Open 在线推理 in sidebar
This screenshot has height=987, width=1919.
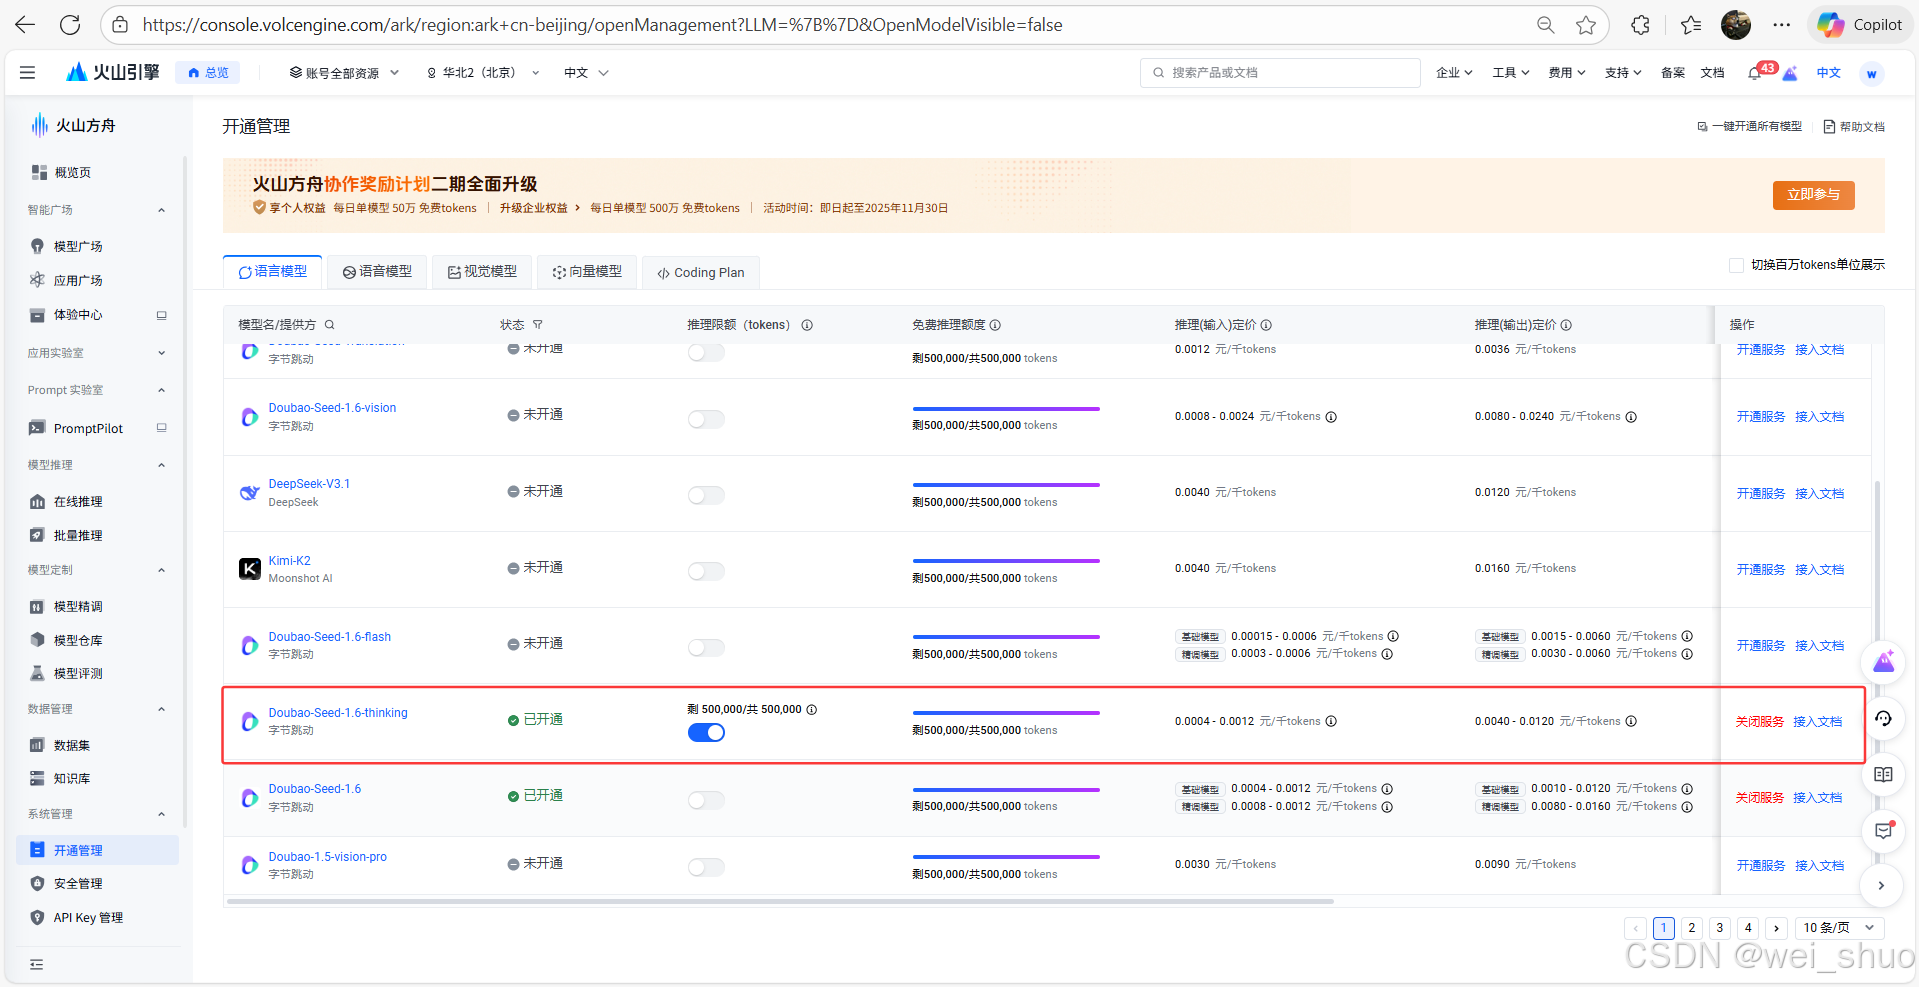tap(78, 501)
